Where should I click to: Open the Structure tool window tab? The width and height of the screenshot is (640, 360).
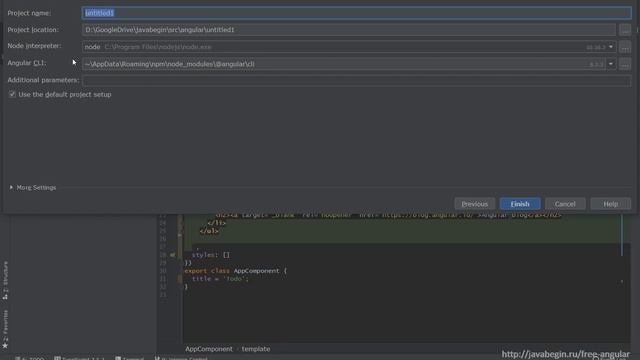click(5, 280)
